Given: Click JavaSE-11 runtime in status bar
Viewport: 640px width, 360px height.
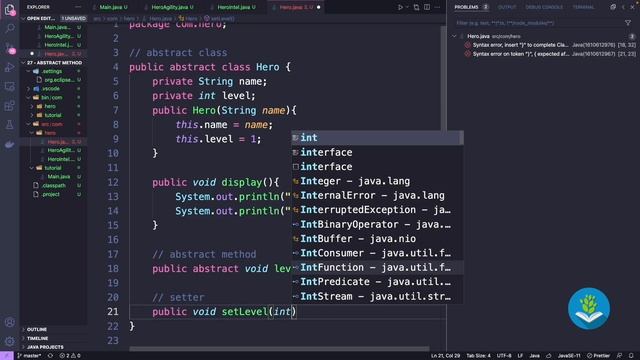Looking at the screenshot, I should click(x=569, y=356).
